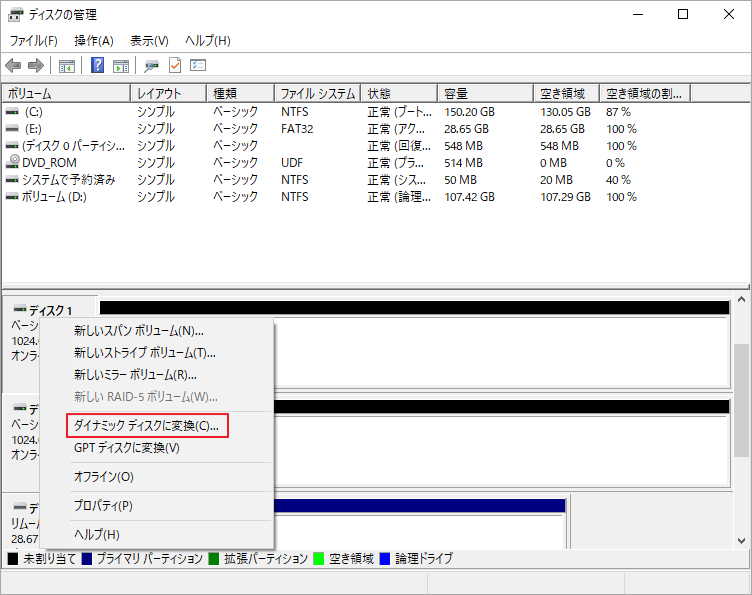Click the 150.20 GB capacity cell

[470, 112]
